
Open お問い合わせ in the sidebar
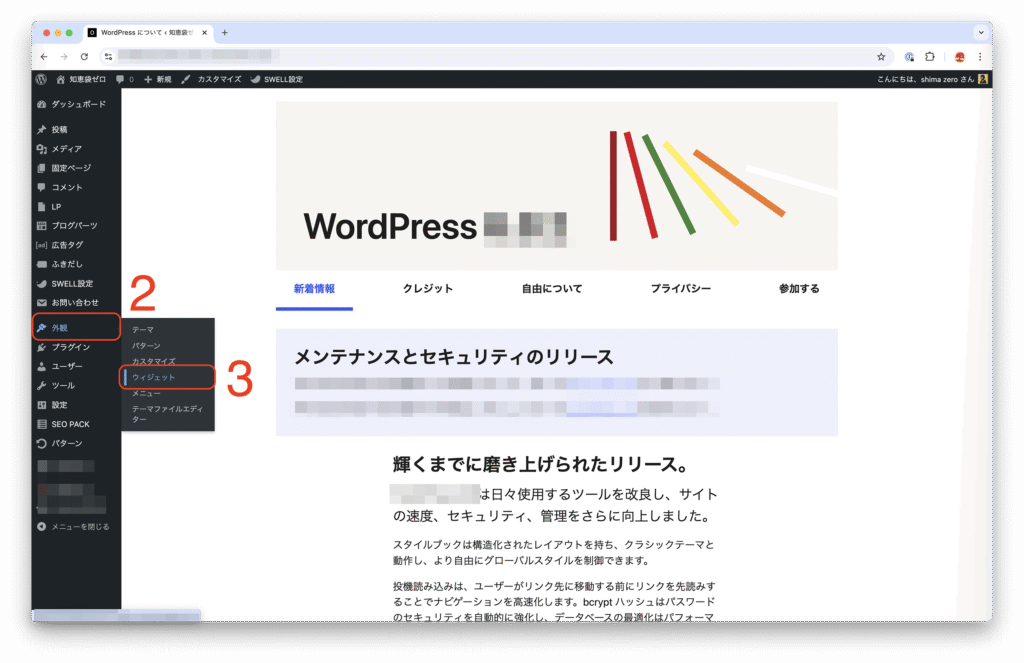click(76, 302)
